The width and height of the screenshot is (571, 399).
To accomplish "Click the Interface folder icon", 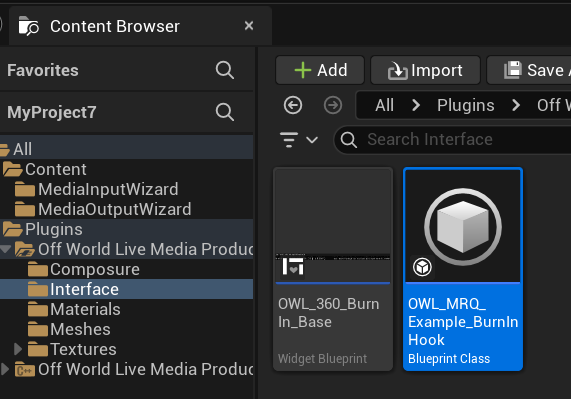I will pos(38,289).
